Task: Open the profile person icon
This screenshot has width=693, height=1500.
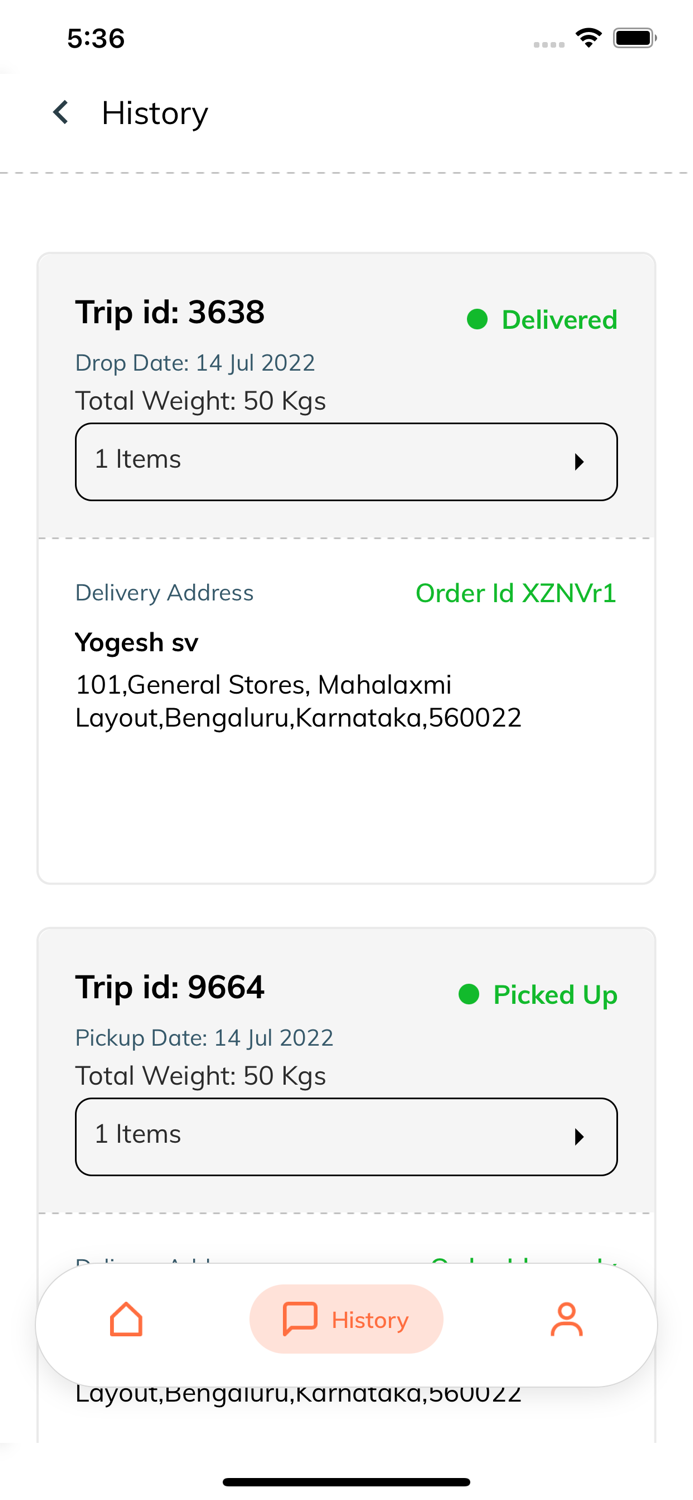Action: [x=566, y=1320]
